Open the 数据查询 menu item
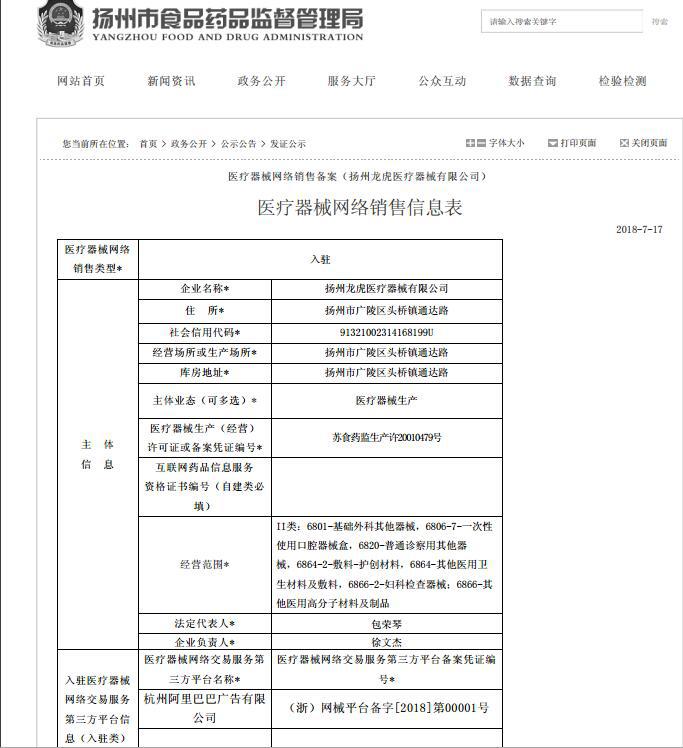Screen dimensions: 683x748 pos(532,81)
